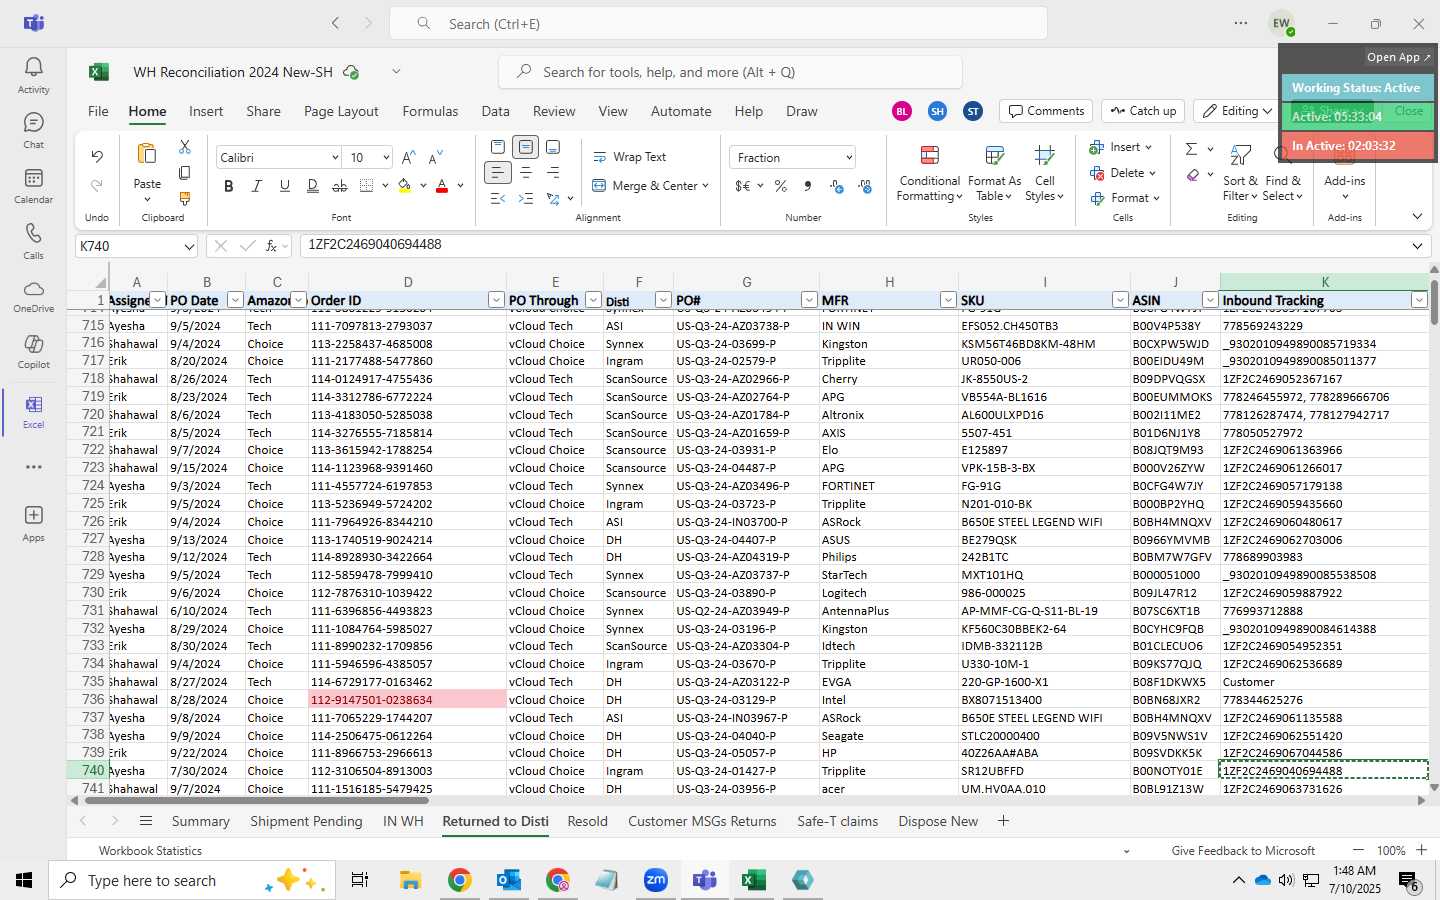The height and width of the screenshot is (900, 1440).
Task: Open the Formulas ribbon tab
Action: [430, 111]
